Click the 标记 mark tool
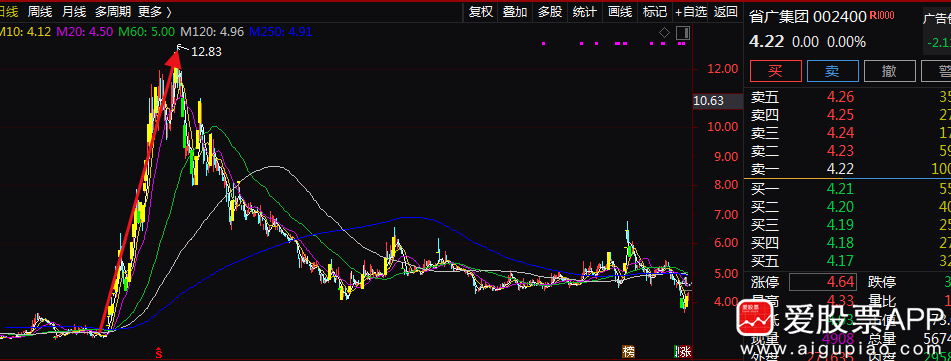 [654, 11]
